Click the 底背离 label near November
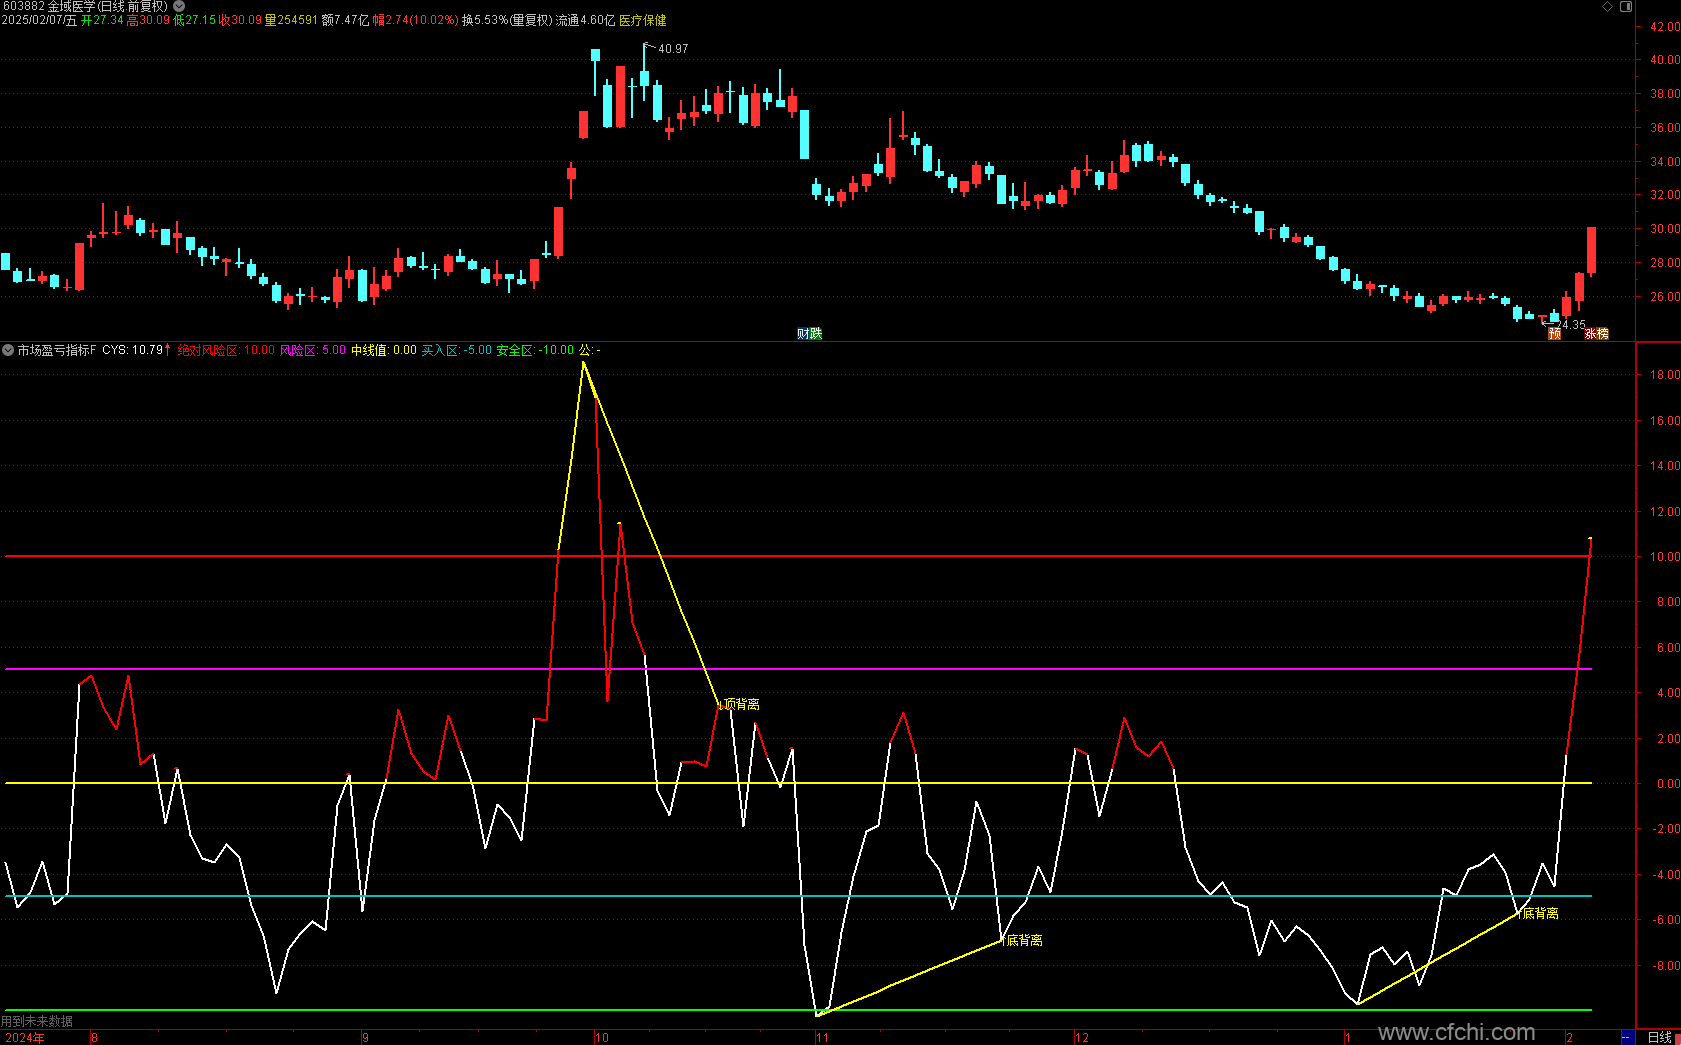This screenshot has width=1681, height=1045. pos(1025,940)
